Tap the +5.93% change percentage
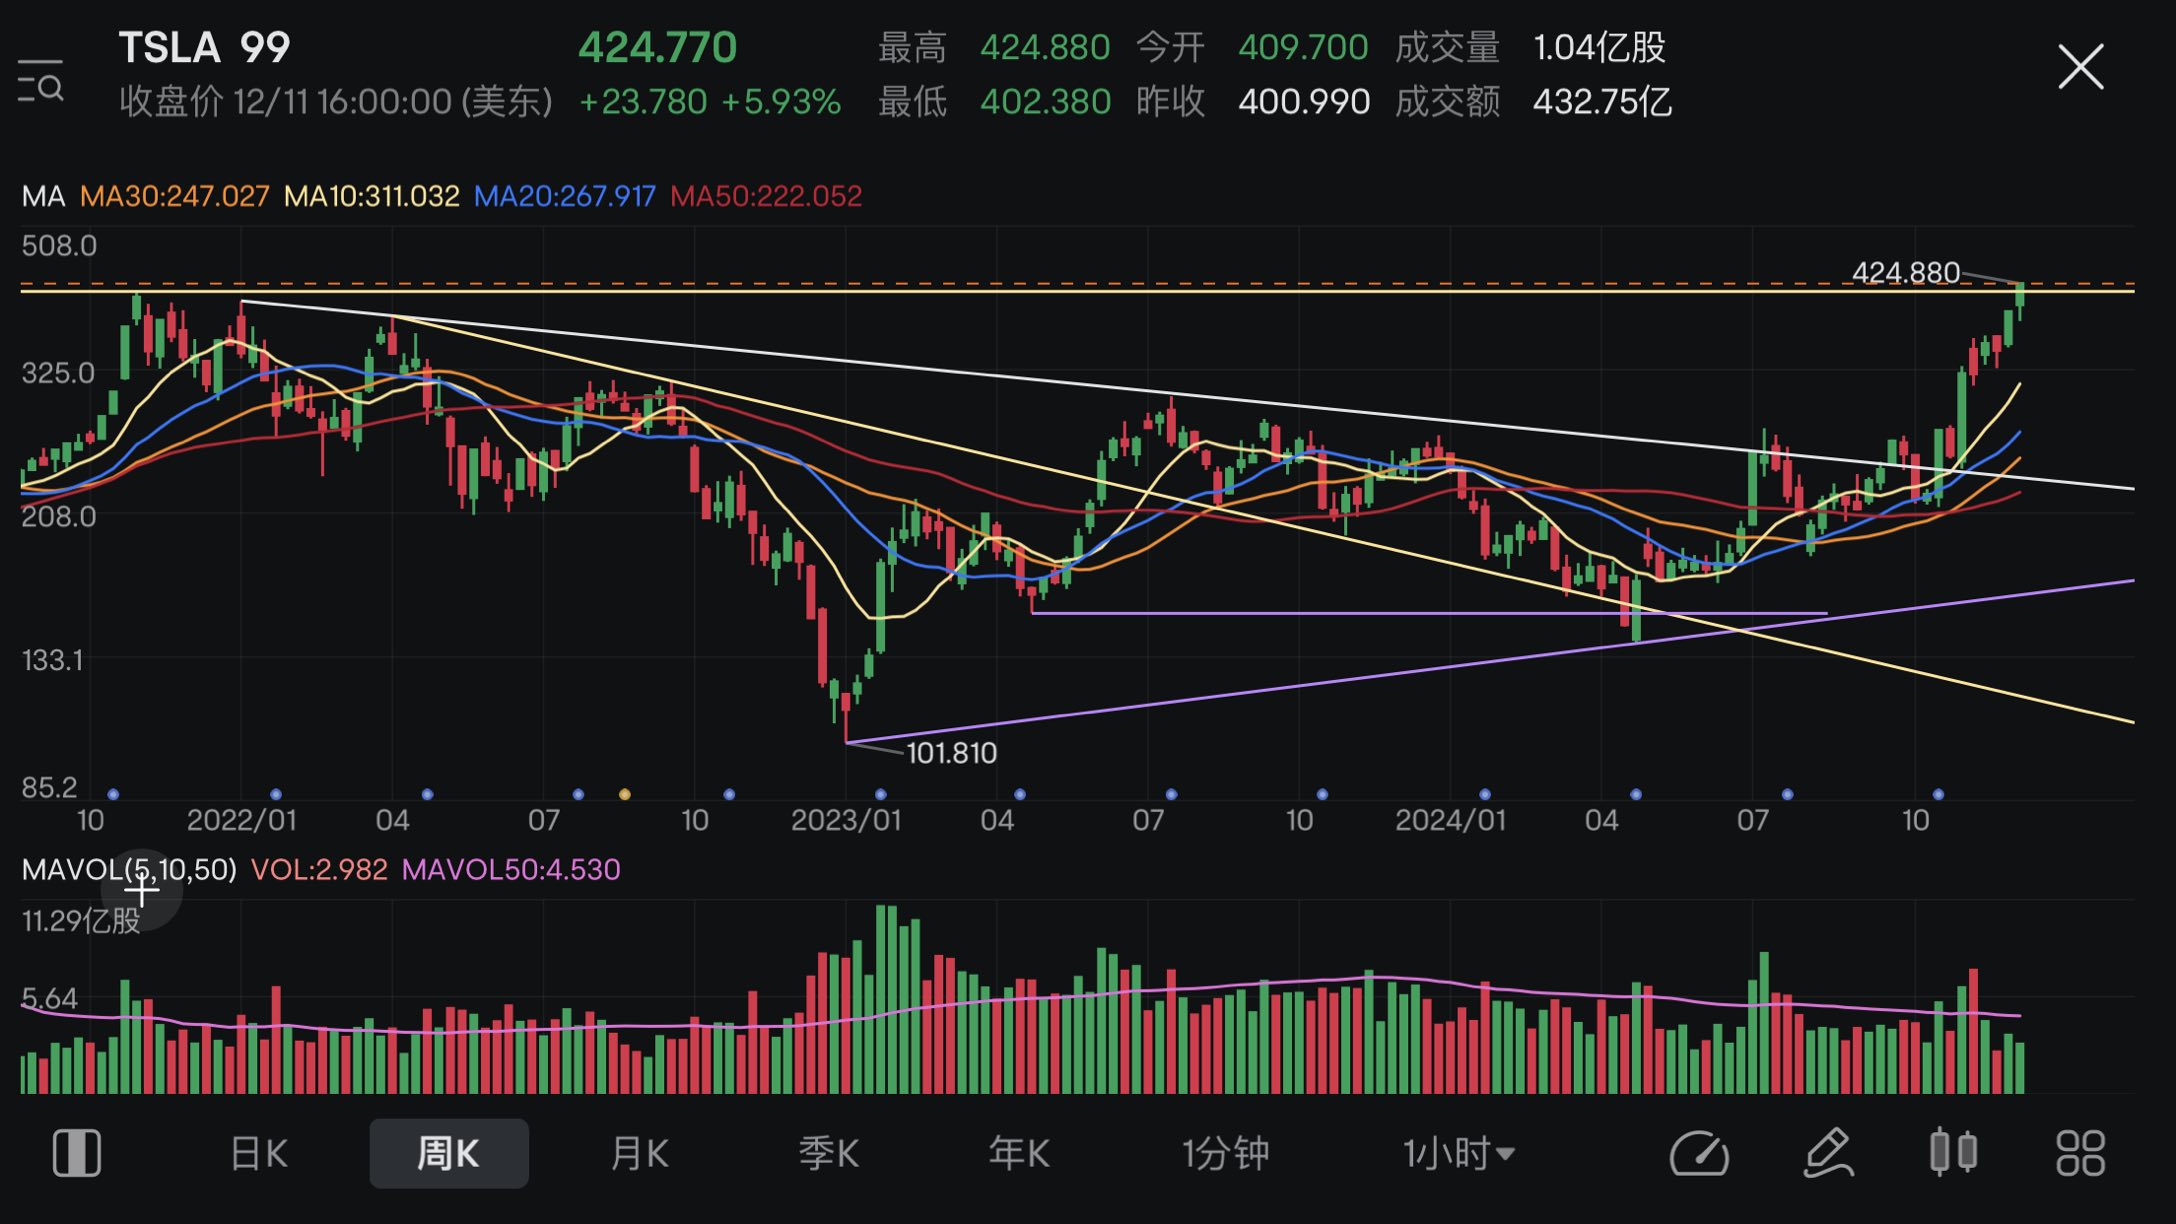Image resolution: width=2176 pixels, height=1224 pixels. [x=781, y=102]
